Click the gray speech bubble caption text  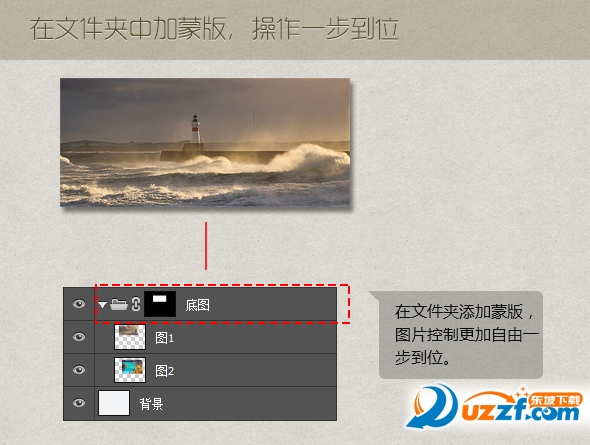465,334
